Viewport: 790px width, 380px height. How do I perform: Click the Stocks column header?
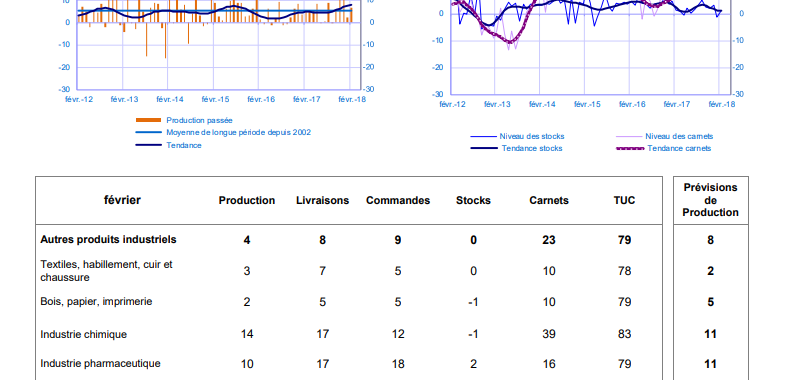(x=473, y=201)
